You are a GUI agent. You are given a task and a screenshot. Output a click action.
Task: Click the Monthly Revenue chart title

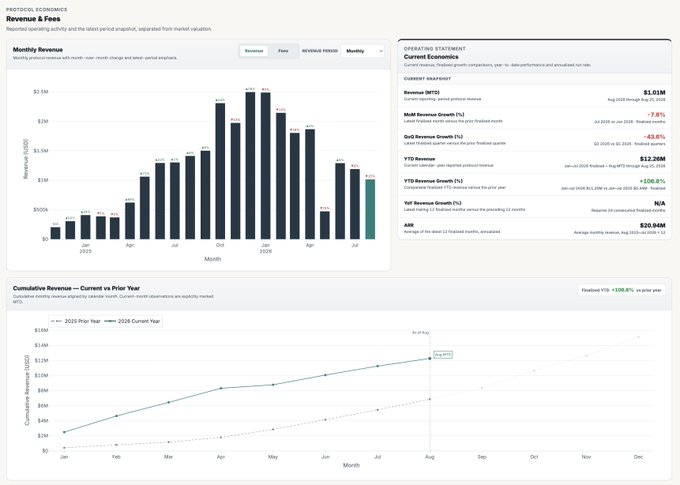38,49
